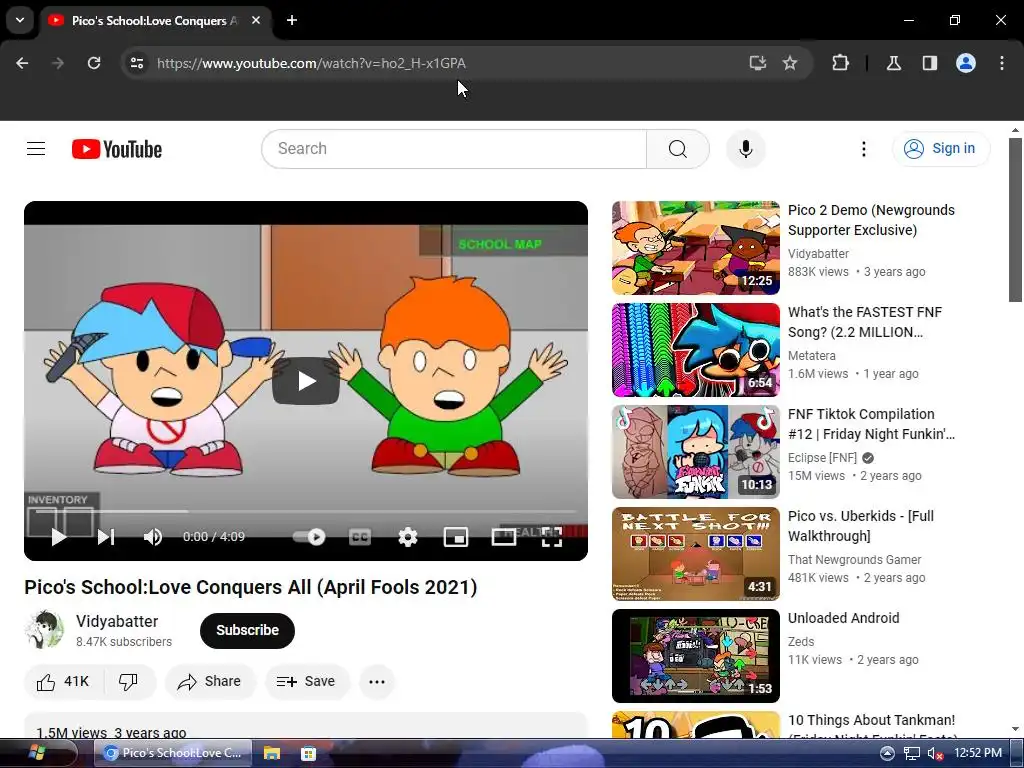This screenshot has height=768, width=1024.
Task: Go back in browser
Action: coord(22,63)
